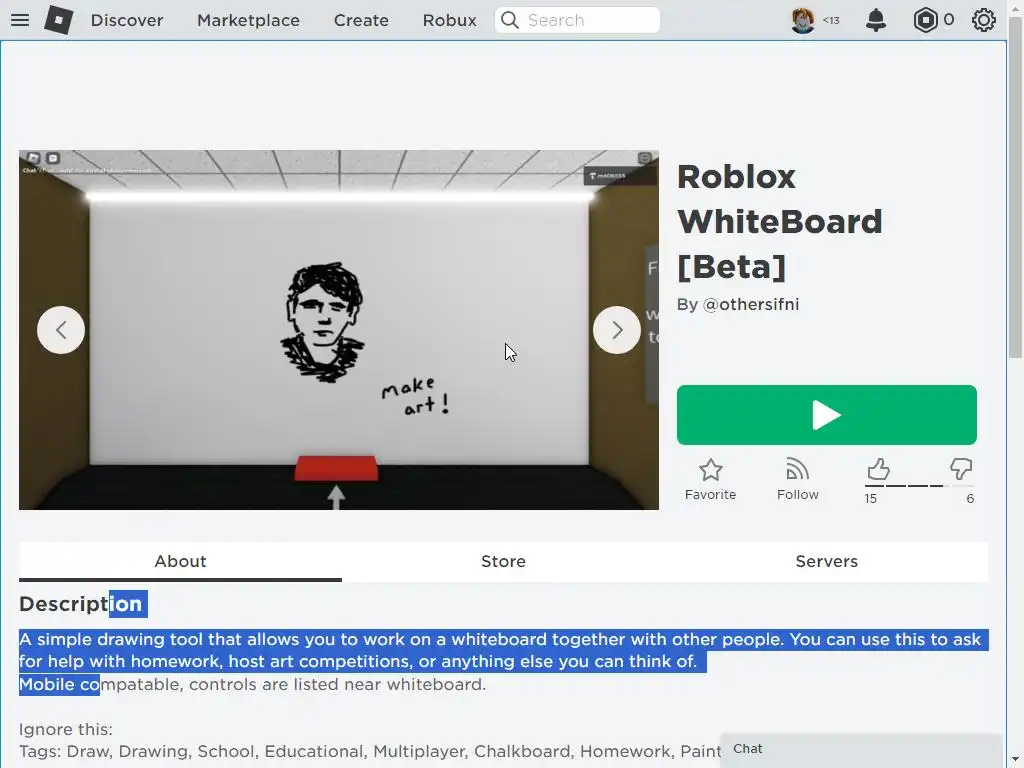Image resolution: width=1024 pixels, height=768 pixels.
Task: Open the settings gear menu
Action: (984, 20)
